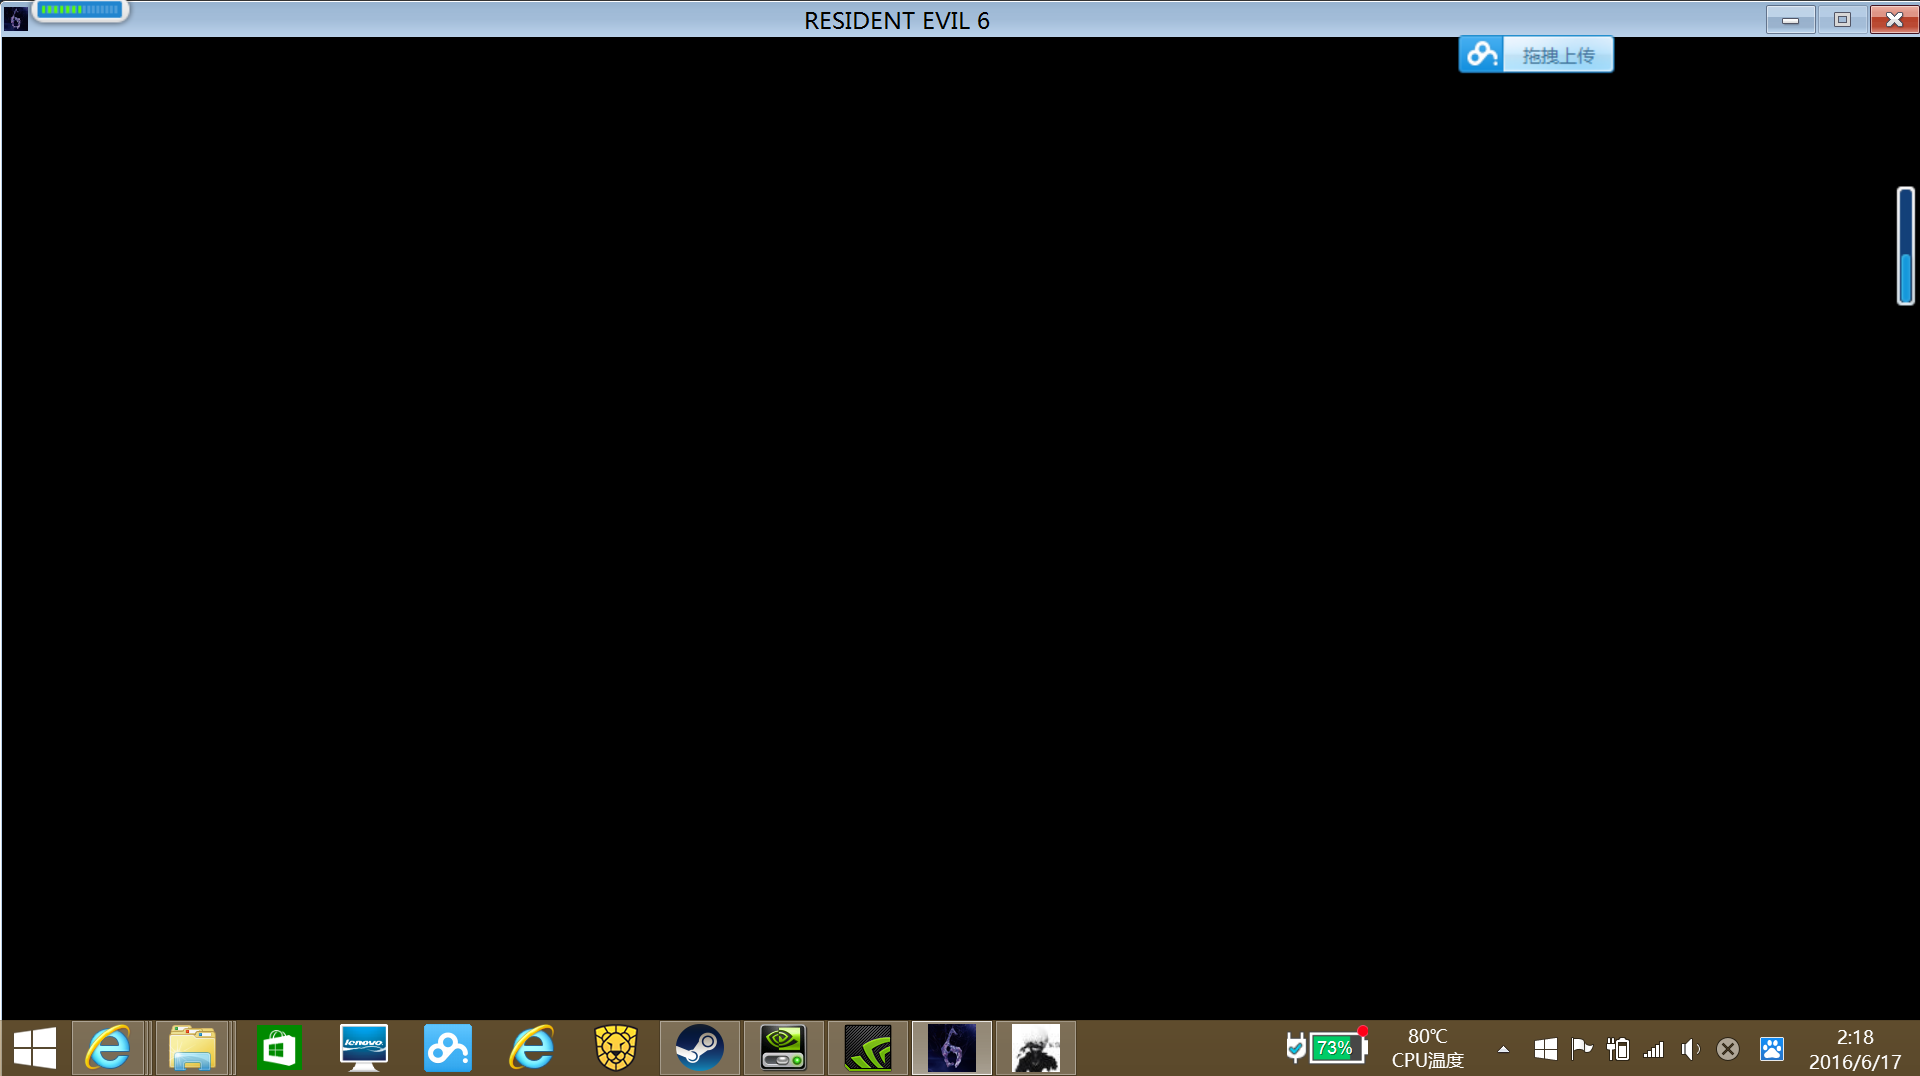Image resolution: width=1920 pixels, height=1076 pixels.
Task: Open File Explorer from the taskbar
Action: coord(193,1048)
